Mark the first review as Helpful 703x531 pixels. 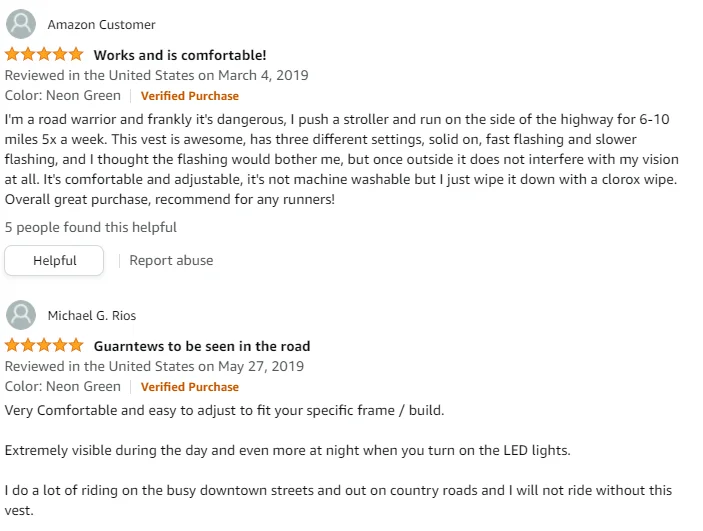(x=54, y=260)
